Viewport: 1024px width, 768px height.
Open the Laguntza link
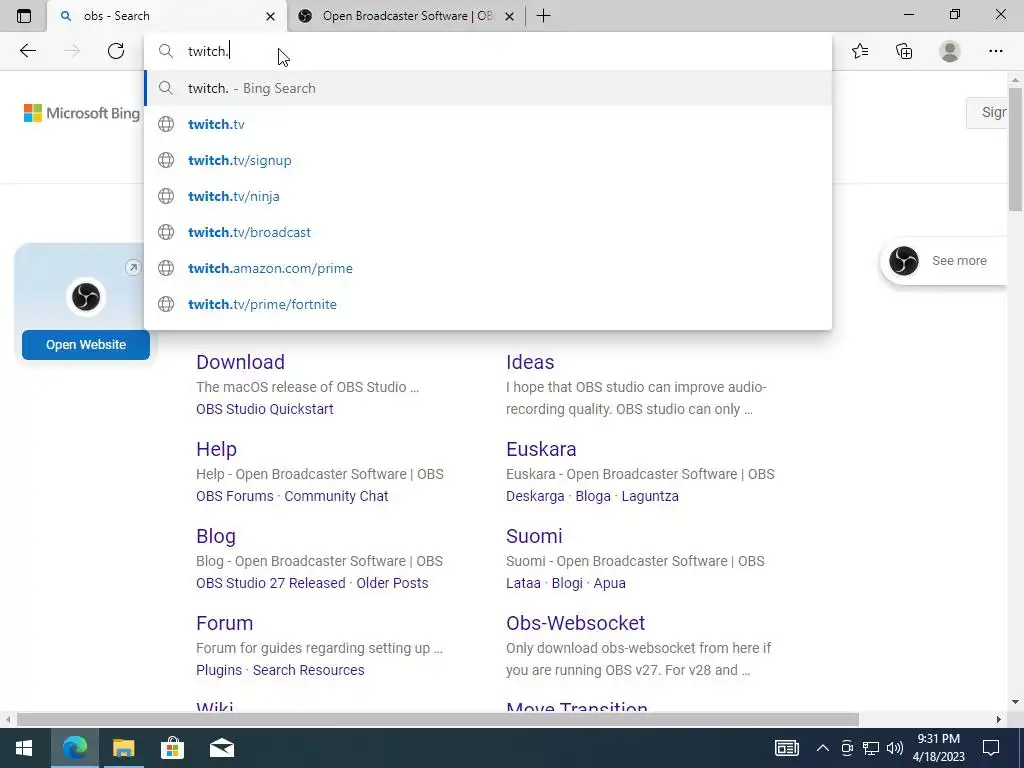(650, 496)
